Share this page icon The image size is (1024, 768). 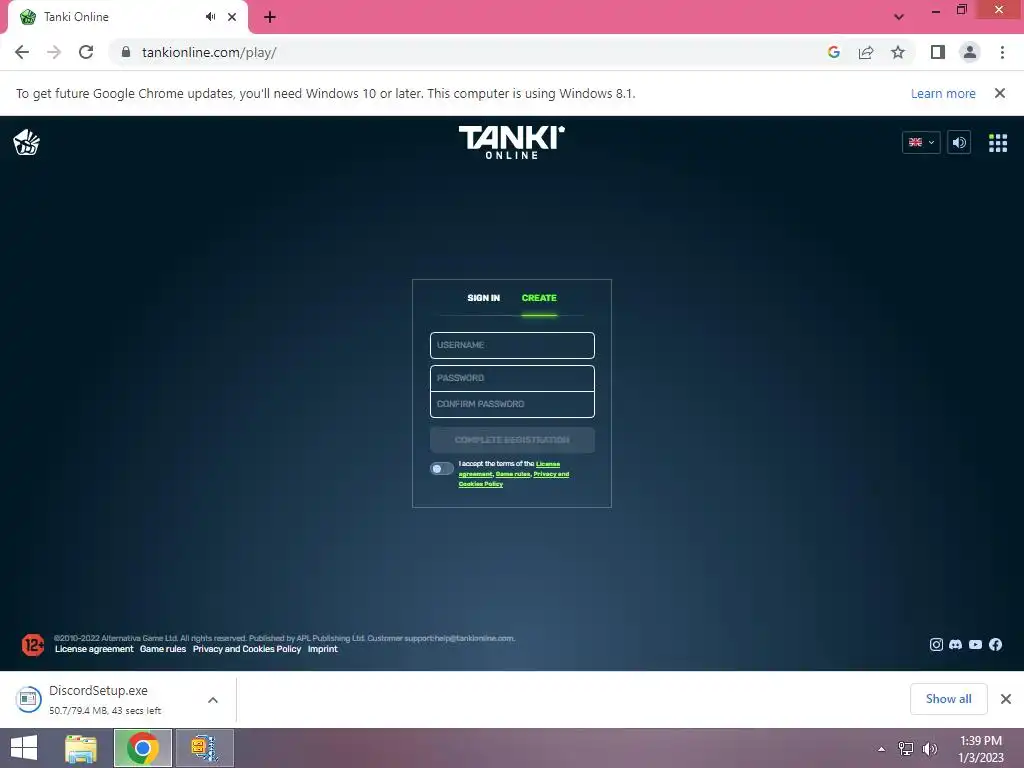(866, 52)
